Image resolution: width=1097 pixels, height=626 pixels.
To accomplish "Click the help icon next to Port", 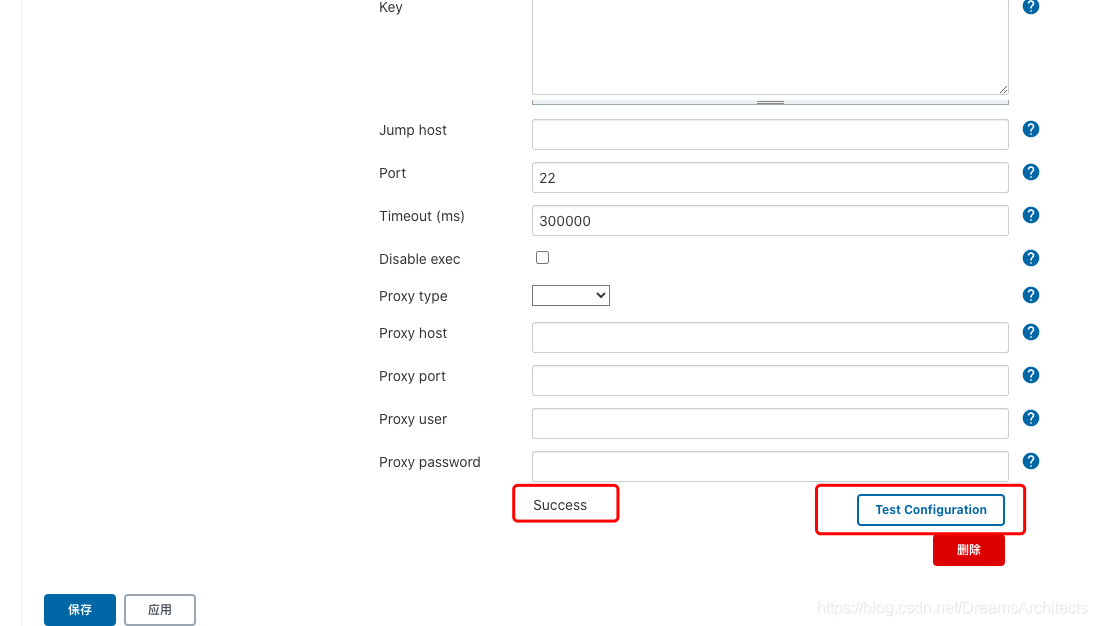I will (x=1031, y=172).
